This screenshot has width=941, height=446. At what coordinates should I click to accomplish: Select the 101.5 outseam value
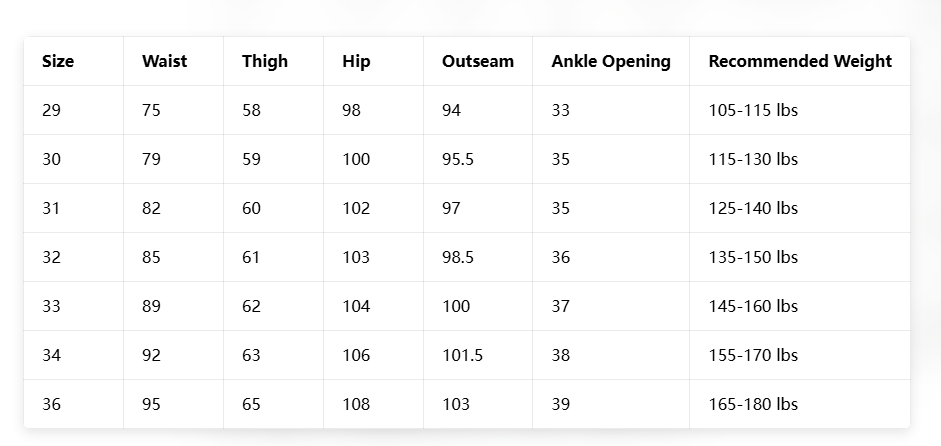[462, 355]
